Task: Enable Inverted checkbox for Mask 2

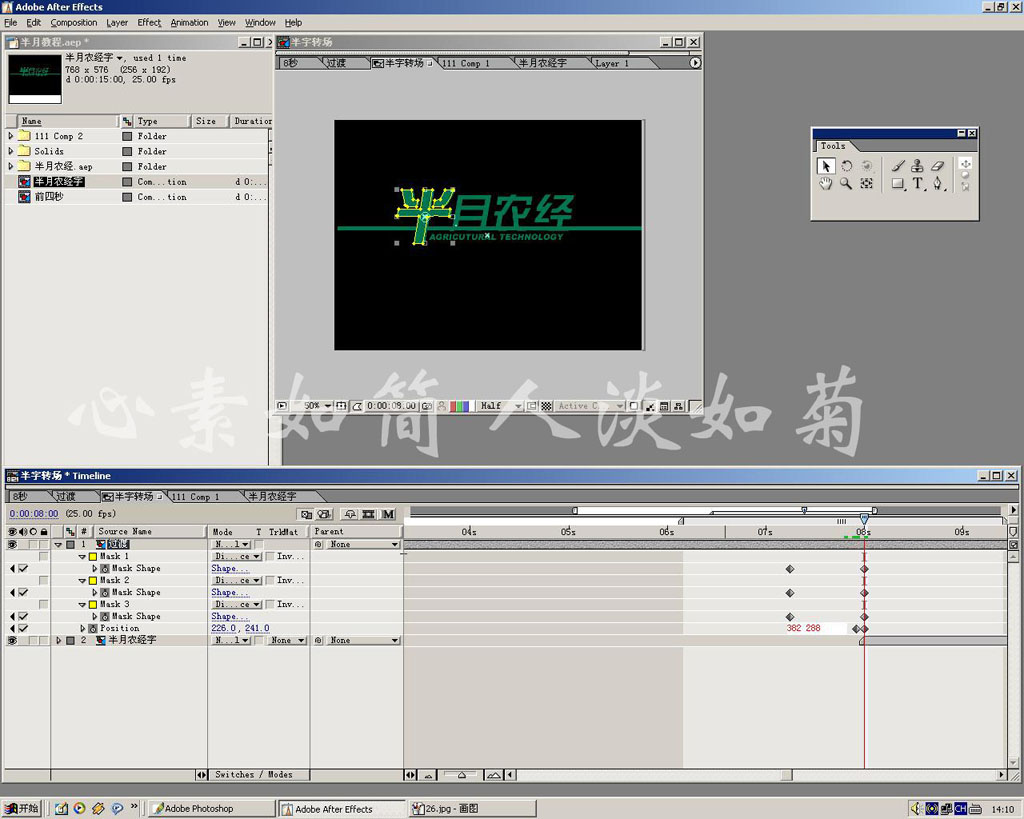Action: (270, 580)
